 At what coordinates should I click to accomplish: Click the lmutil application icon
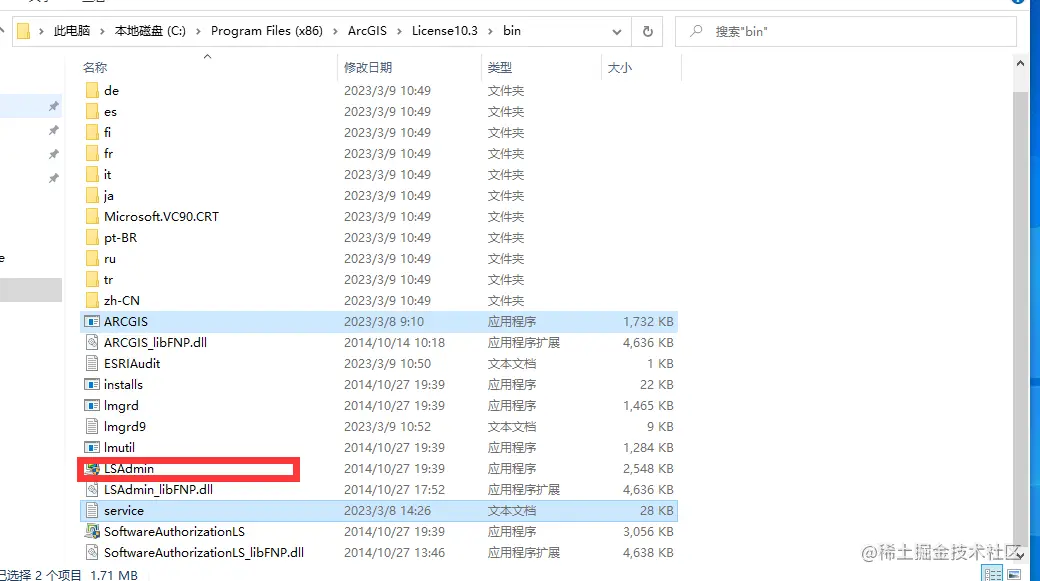coord(92,448)
